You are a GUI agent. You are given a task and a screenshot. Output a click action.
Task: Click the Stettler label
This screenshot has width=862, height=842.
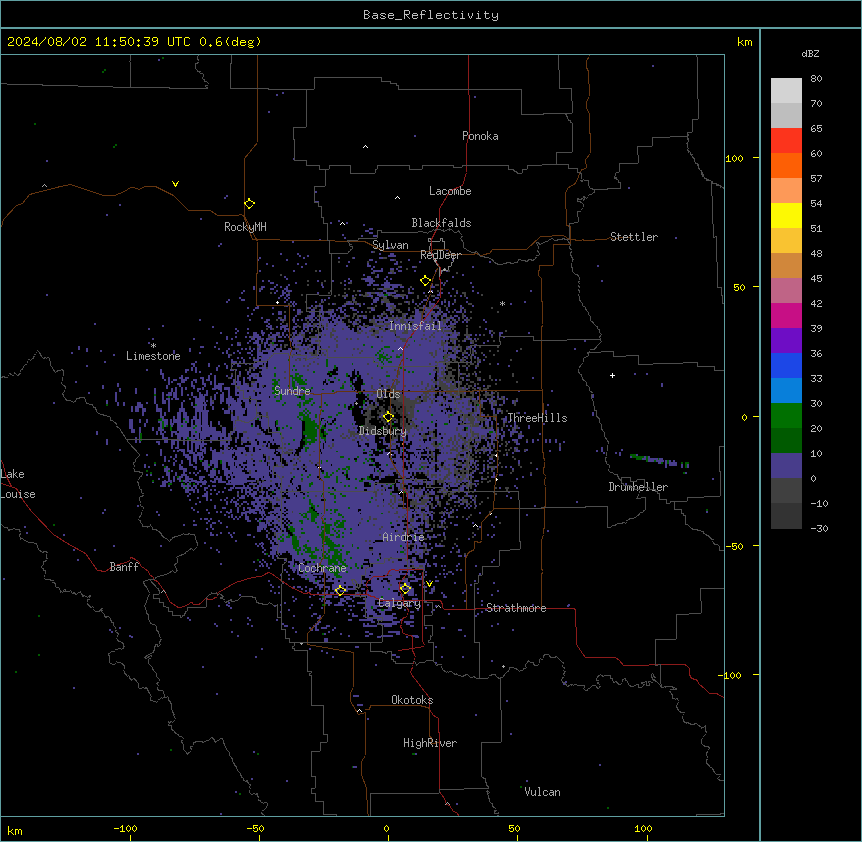pyautogui.click(x=634, y=237)
